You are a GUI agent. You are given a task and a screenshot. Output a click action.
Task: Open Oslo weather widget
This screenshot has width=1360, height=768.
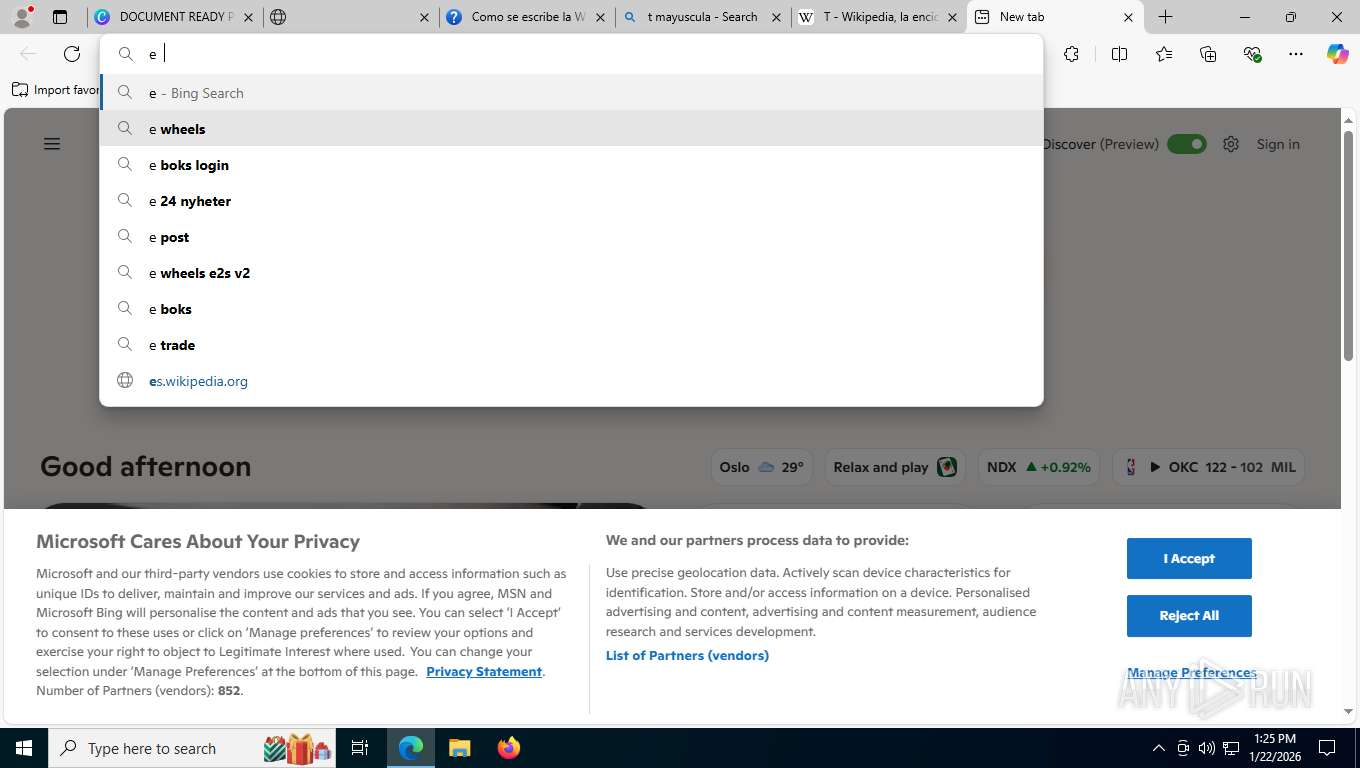tap(761, 467)
